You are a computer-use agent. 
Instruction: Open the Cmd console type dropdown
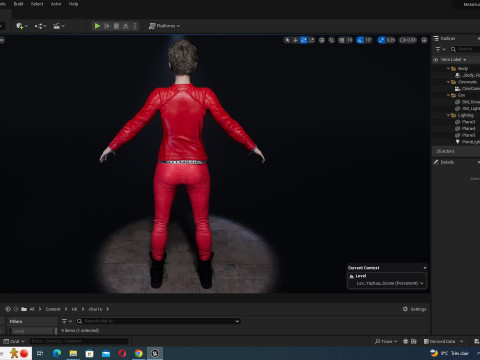pos(14,341)
